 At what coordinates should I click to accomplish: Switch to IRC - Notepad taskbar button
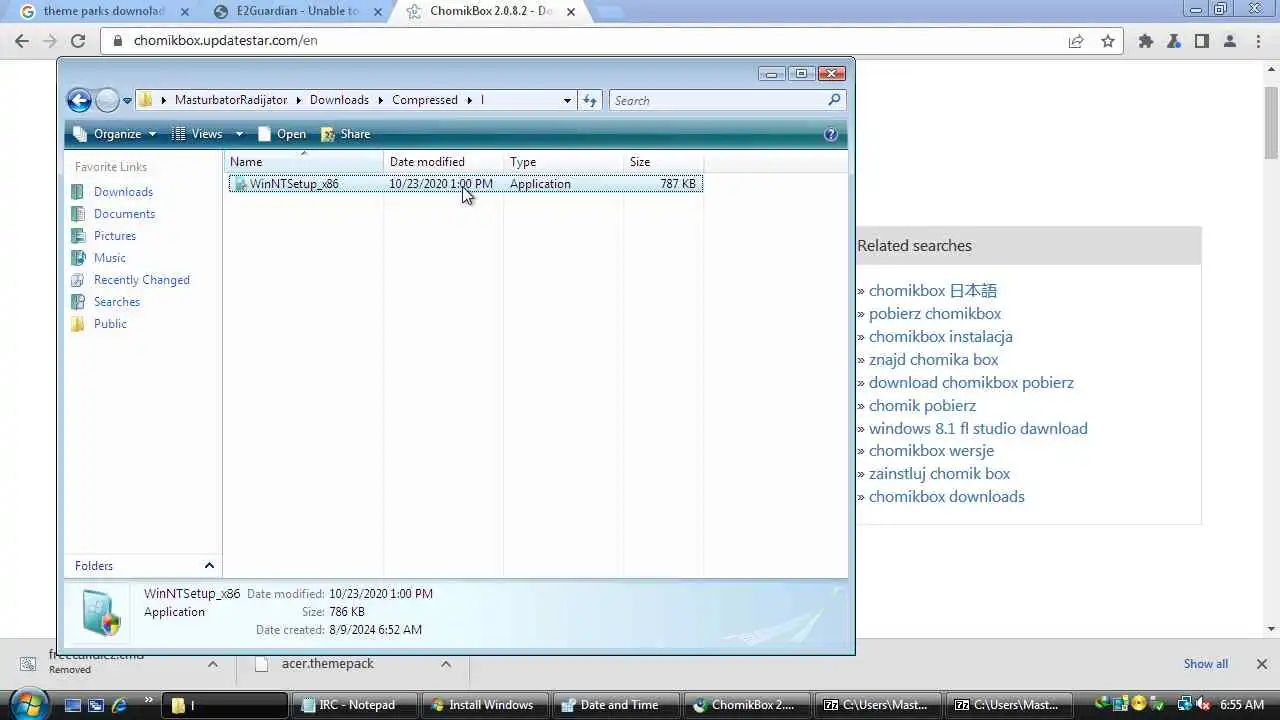point(357,705)
